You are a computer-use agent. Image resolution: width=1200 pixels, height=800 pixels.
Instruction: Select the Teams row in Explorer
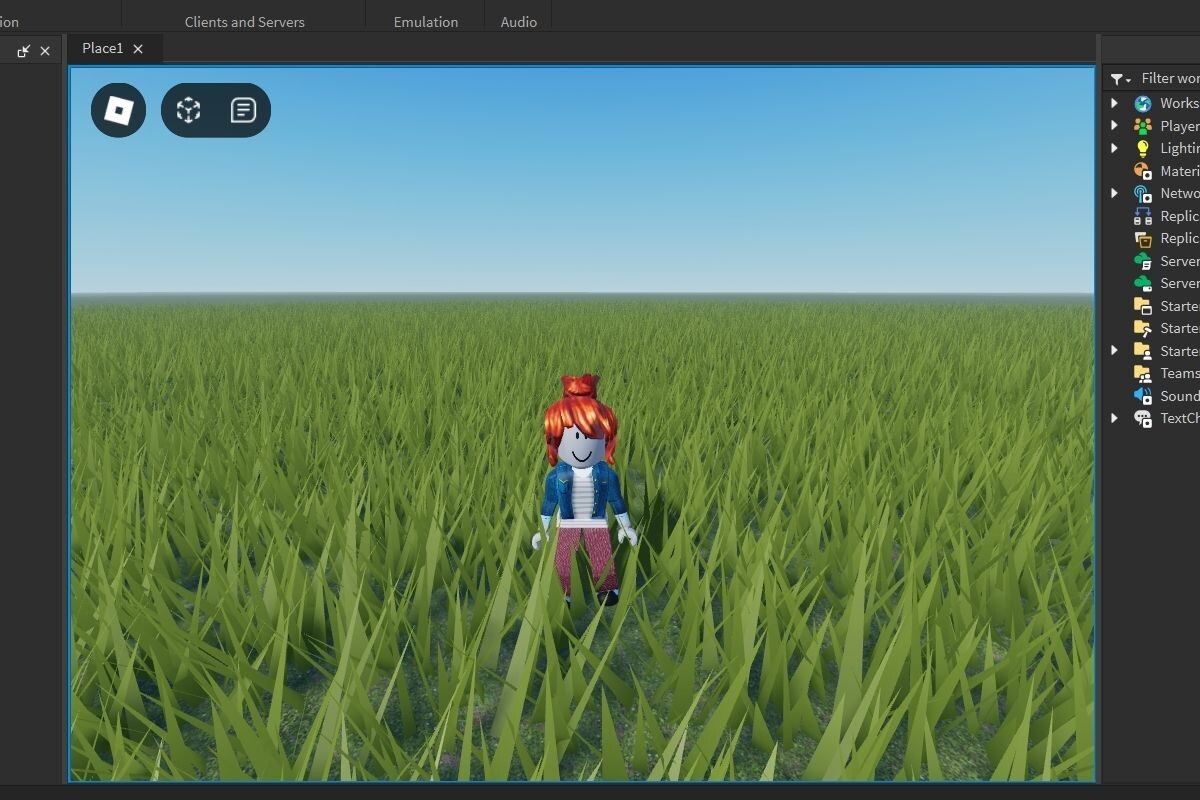pos(1152,373)
